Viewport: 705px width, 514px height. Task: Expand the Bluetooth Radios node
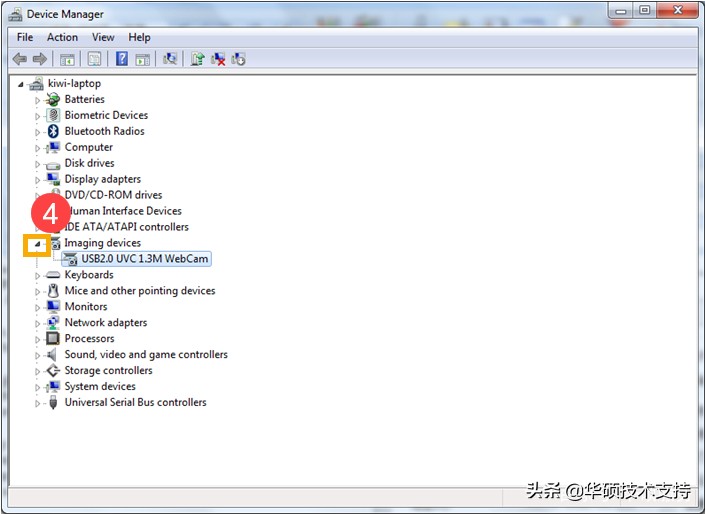38,132
